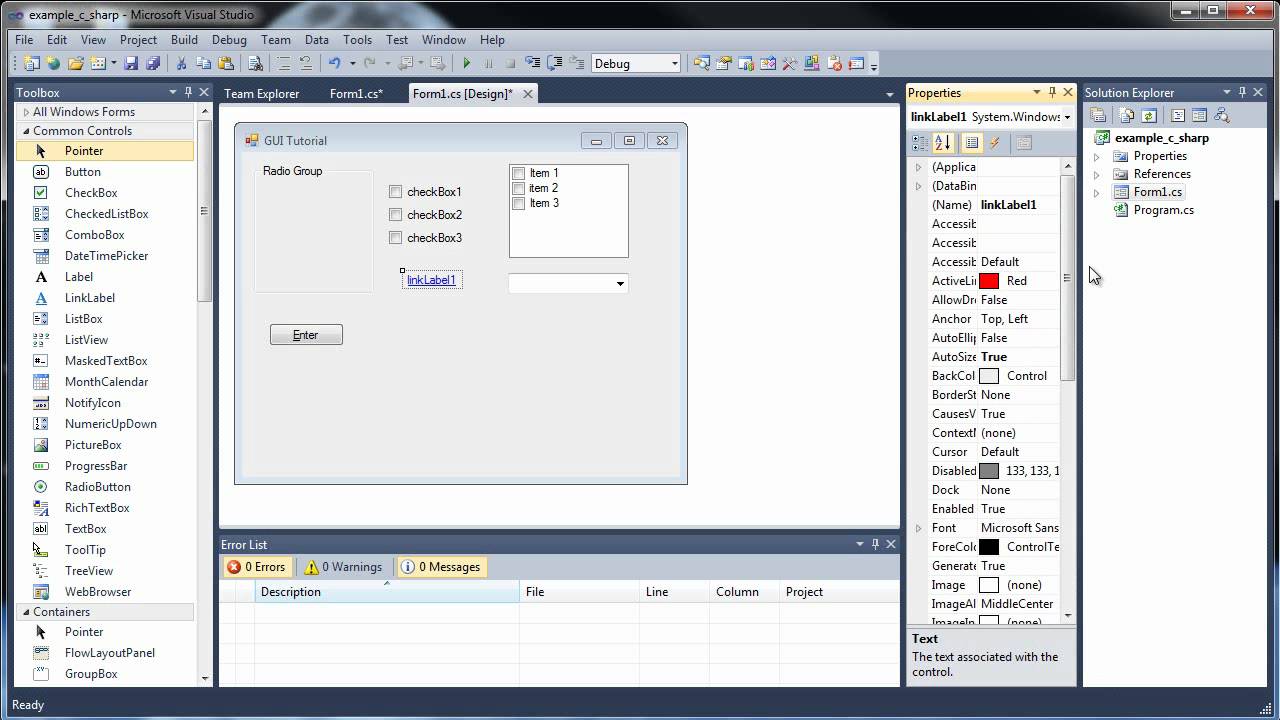Switch to the Form1.cs* code tab
This screenshot has height=720, width=1280.
click(x=356, y=93)
